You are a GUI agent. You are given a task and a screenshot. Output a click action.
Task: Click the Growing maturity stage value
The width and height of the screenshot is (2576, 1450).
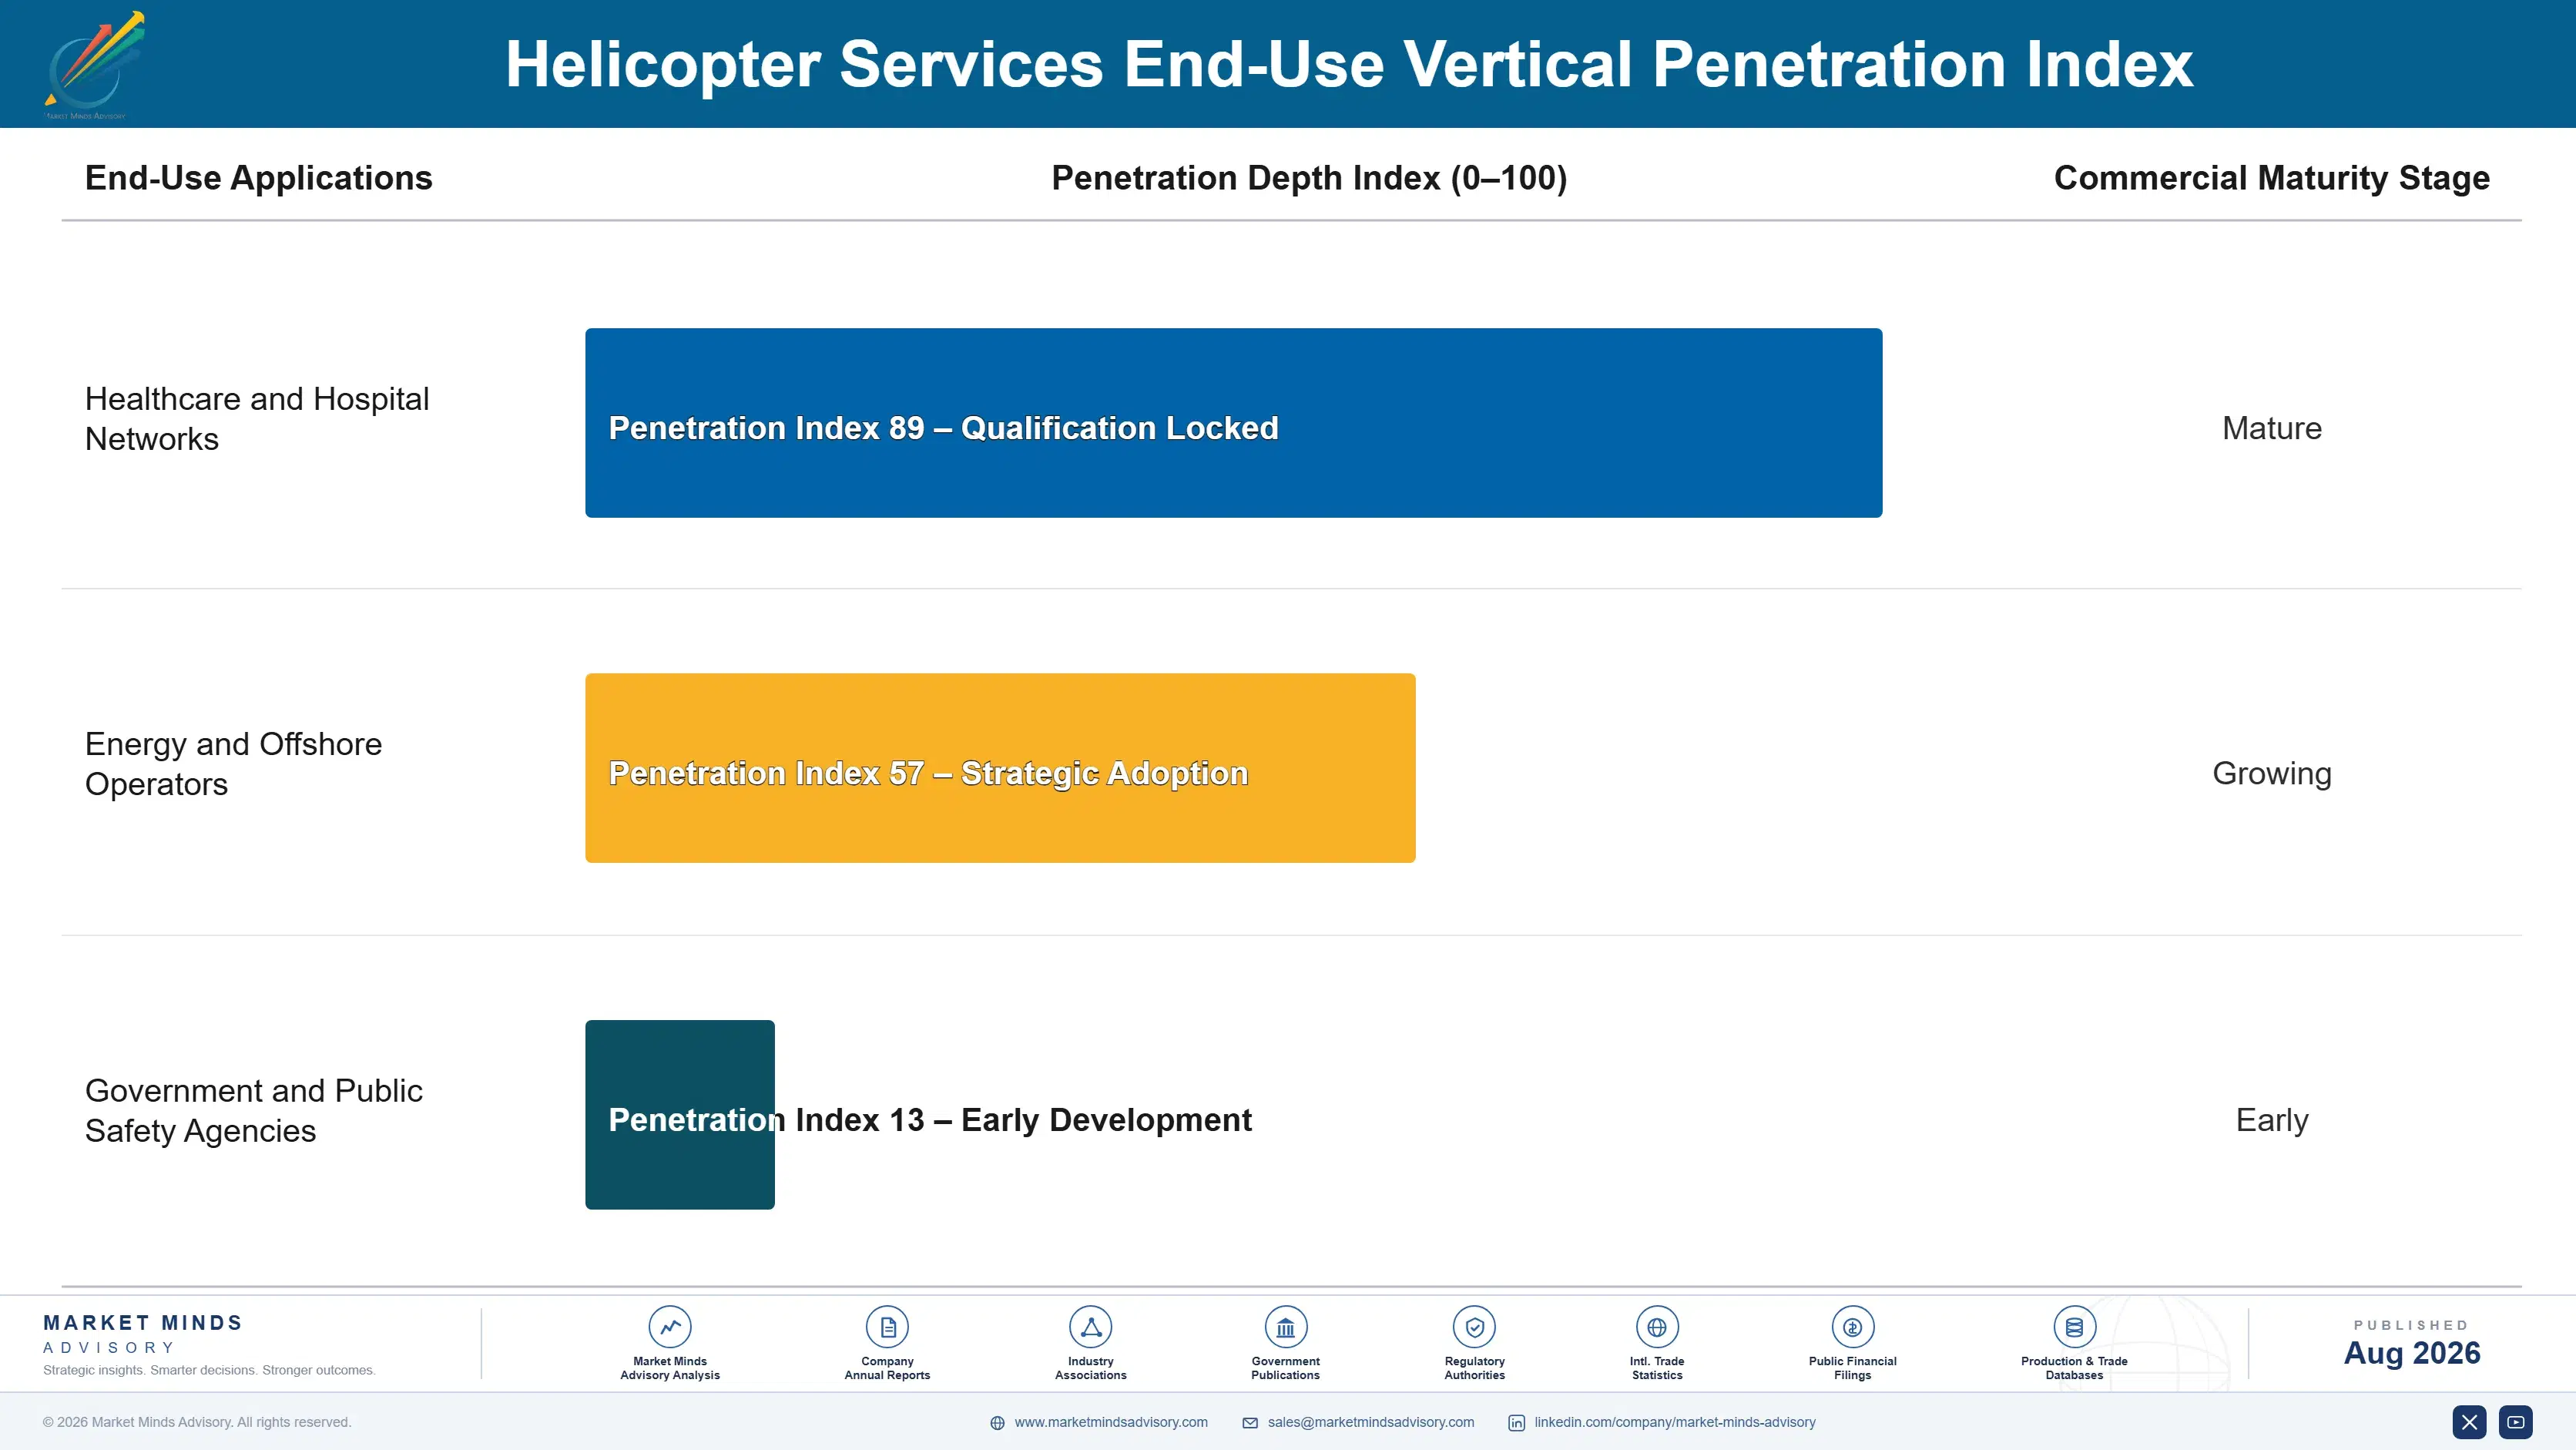tap(2271, 773)
